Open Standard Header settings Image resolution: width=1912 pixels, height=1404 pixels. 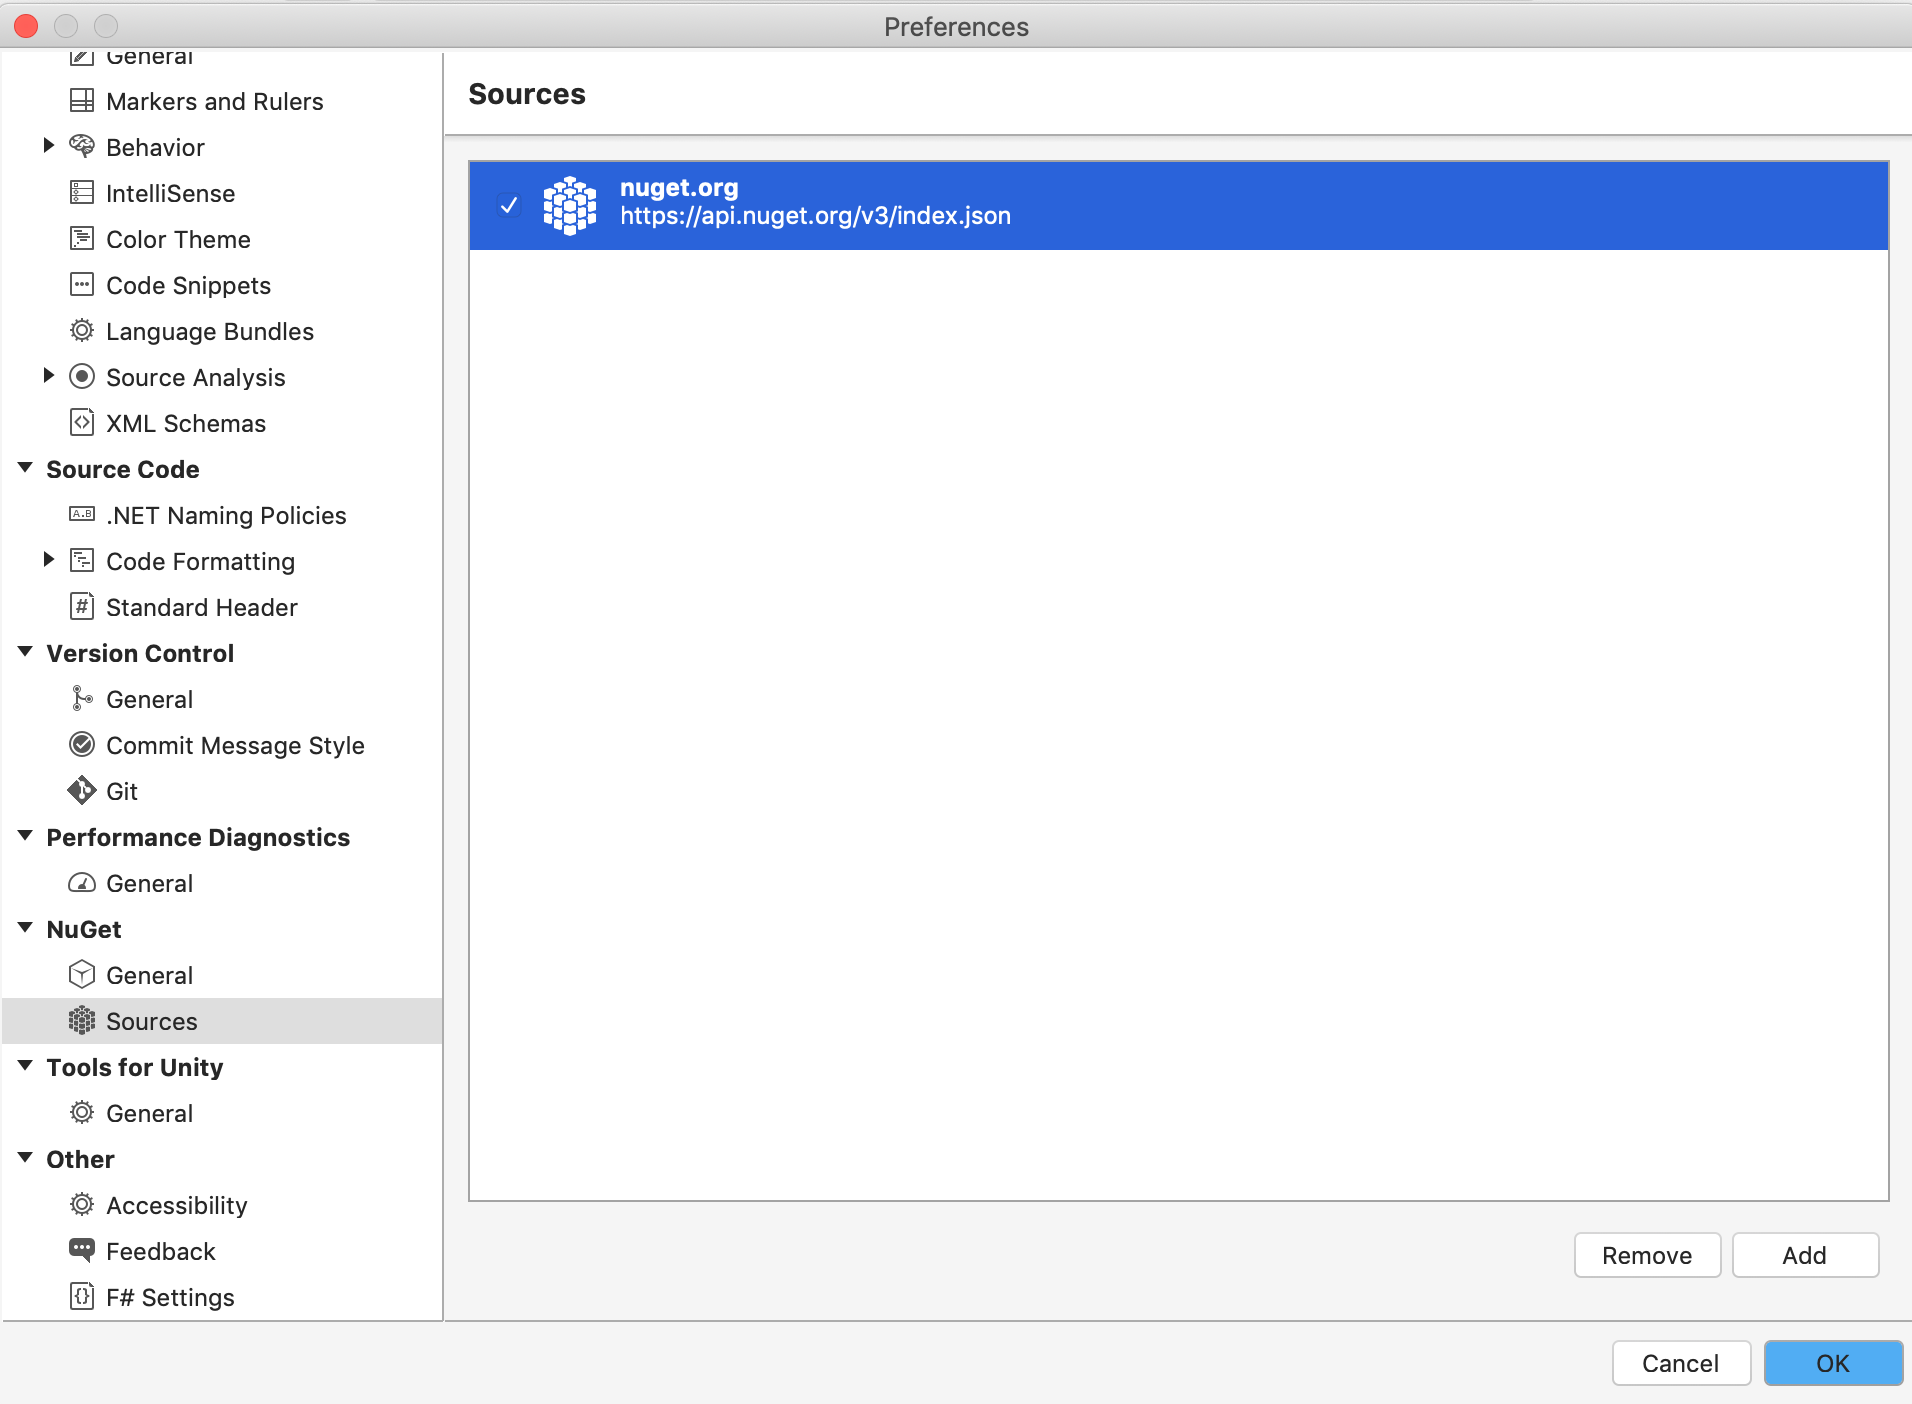[x=202, y=607]
